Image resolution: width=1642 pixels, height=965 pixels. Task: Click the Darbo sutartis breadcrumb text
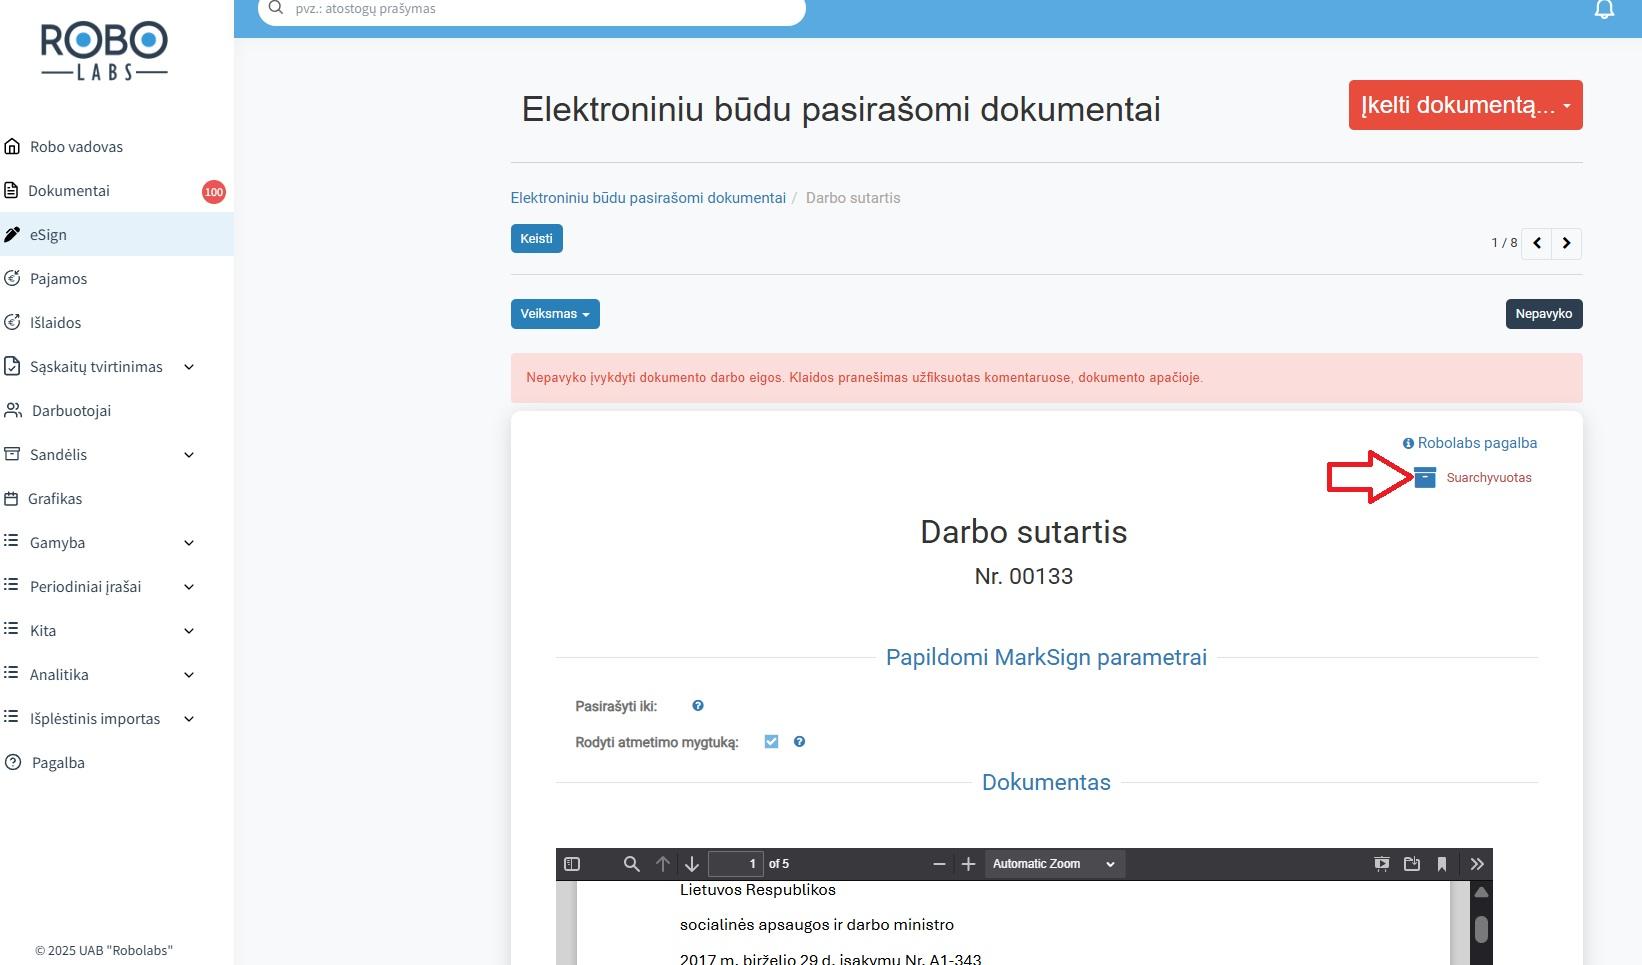coord(853,198)
